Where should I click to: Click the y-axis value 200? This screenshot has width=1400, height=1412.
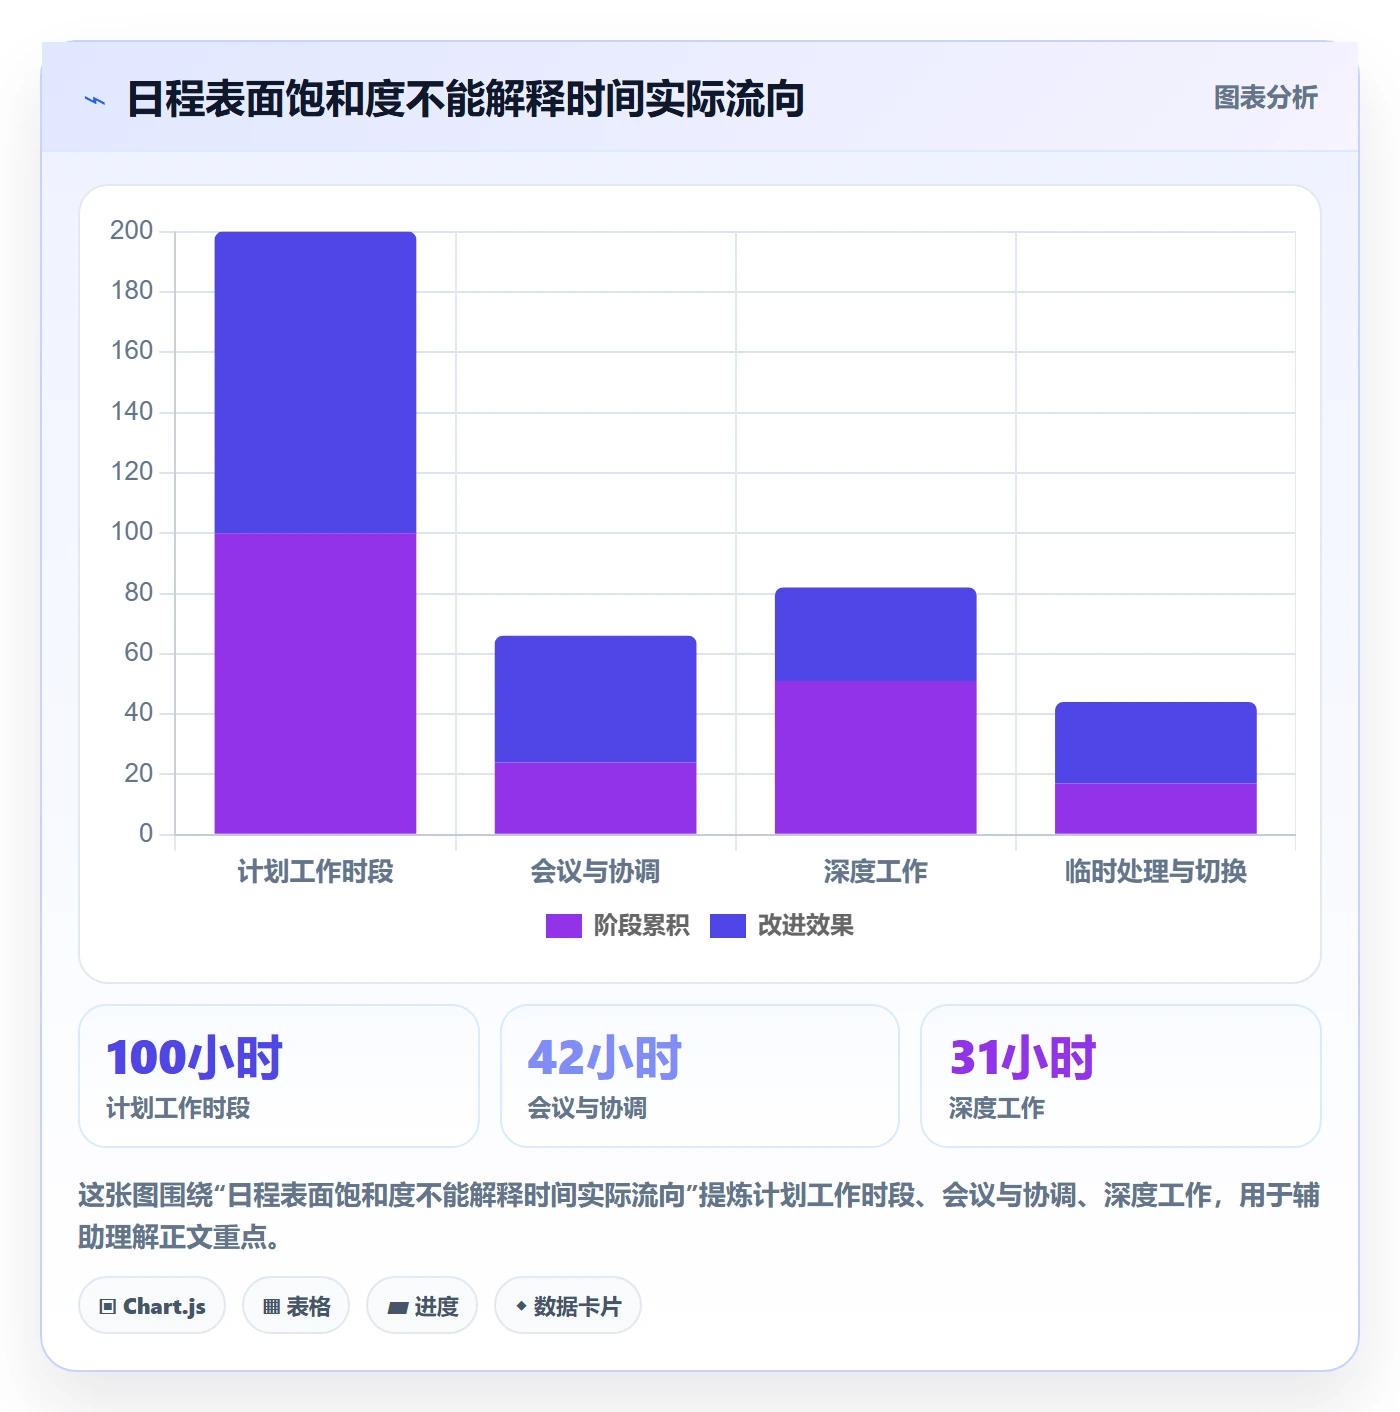coord(132,231)
